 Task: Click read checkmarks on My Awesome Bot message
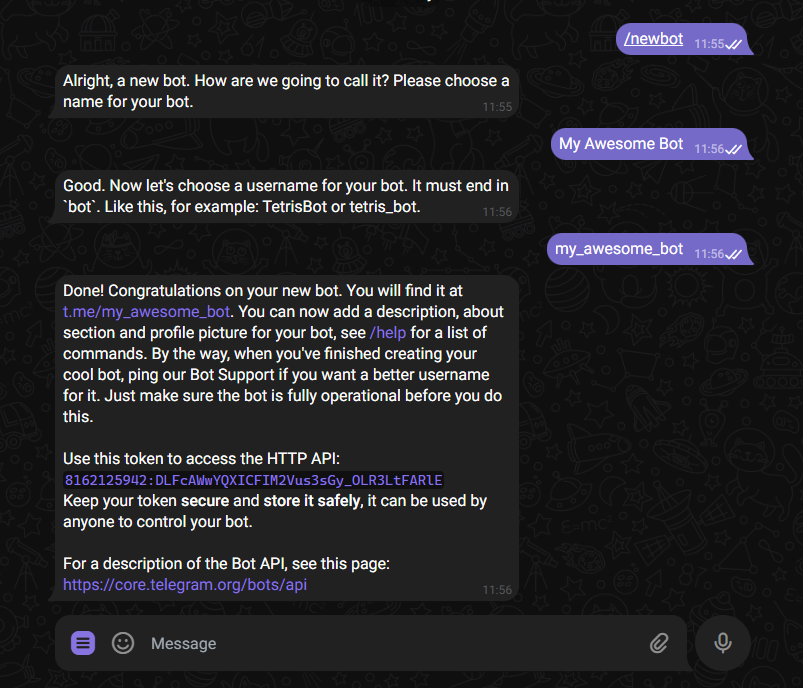pos(733,150)
